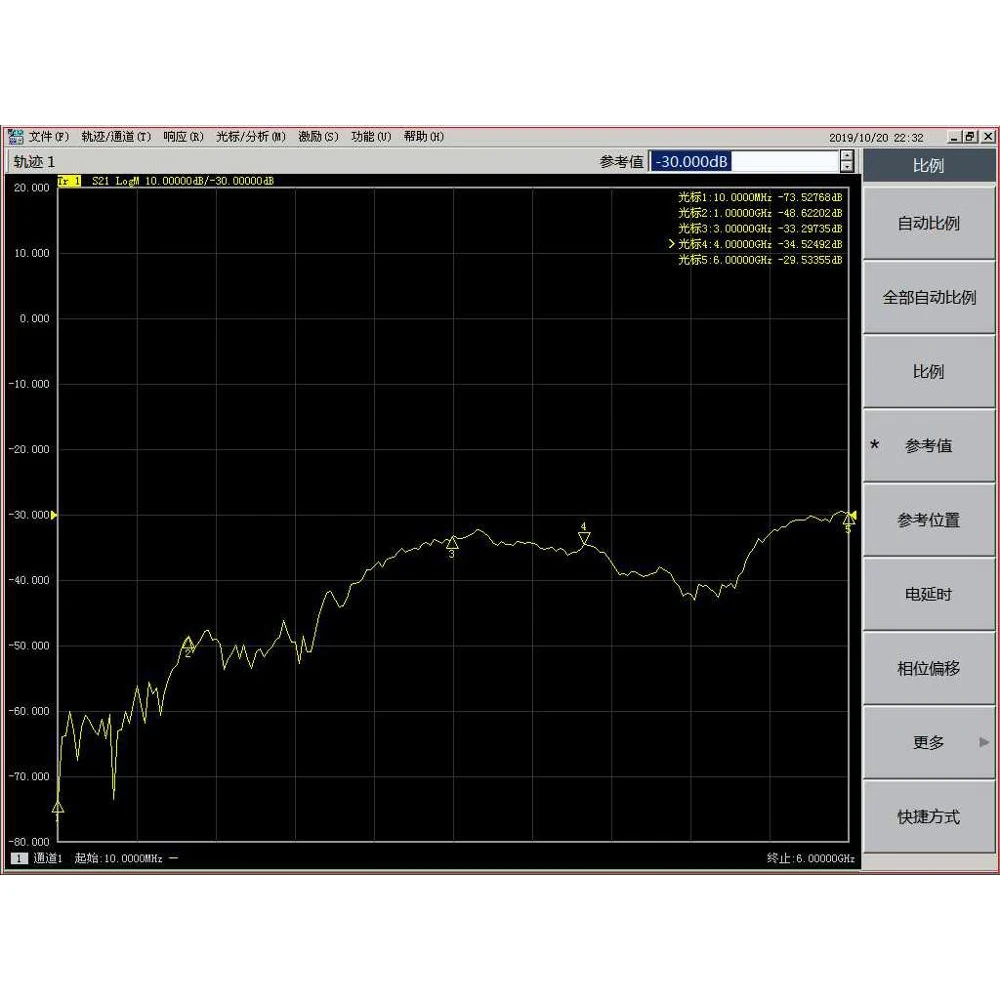This screenshot has height=1000, width=1000.
Task: Click the -80.000 y-axis label
Action: point(29,842)
